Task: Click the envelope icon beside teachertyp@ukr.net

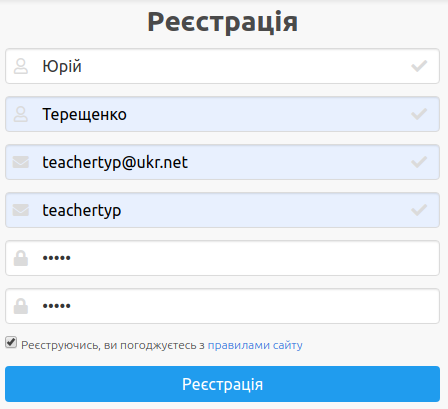Action: point(21,162)
